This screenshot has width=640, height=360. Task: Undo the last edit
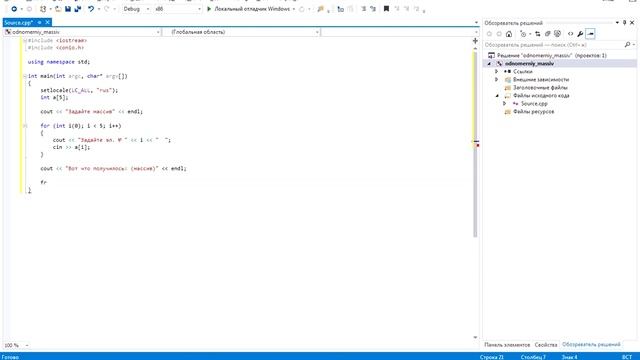pos(91,9)
